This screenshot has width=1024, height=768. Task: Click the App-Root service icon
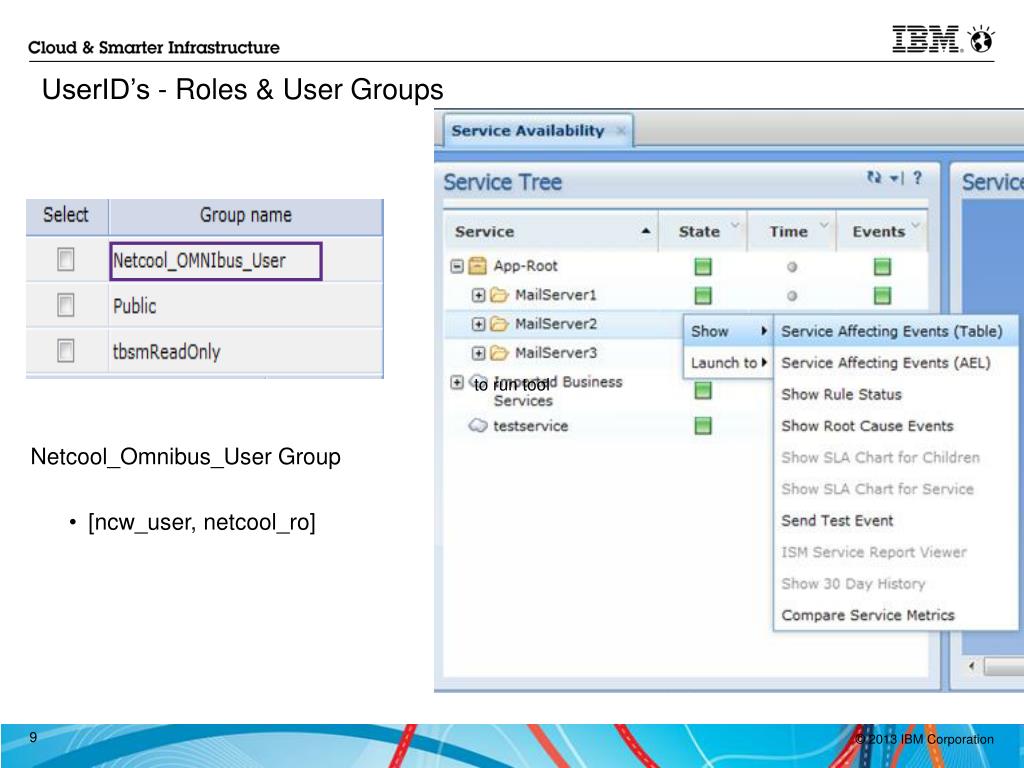[478, 266]
